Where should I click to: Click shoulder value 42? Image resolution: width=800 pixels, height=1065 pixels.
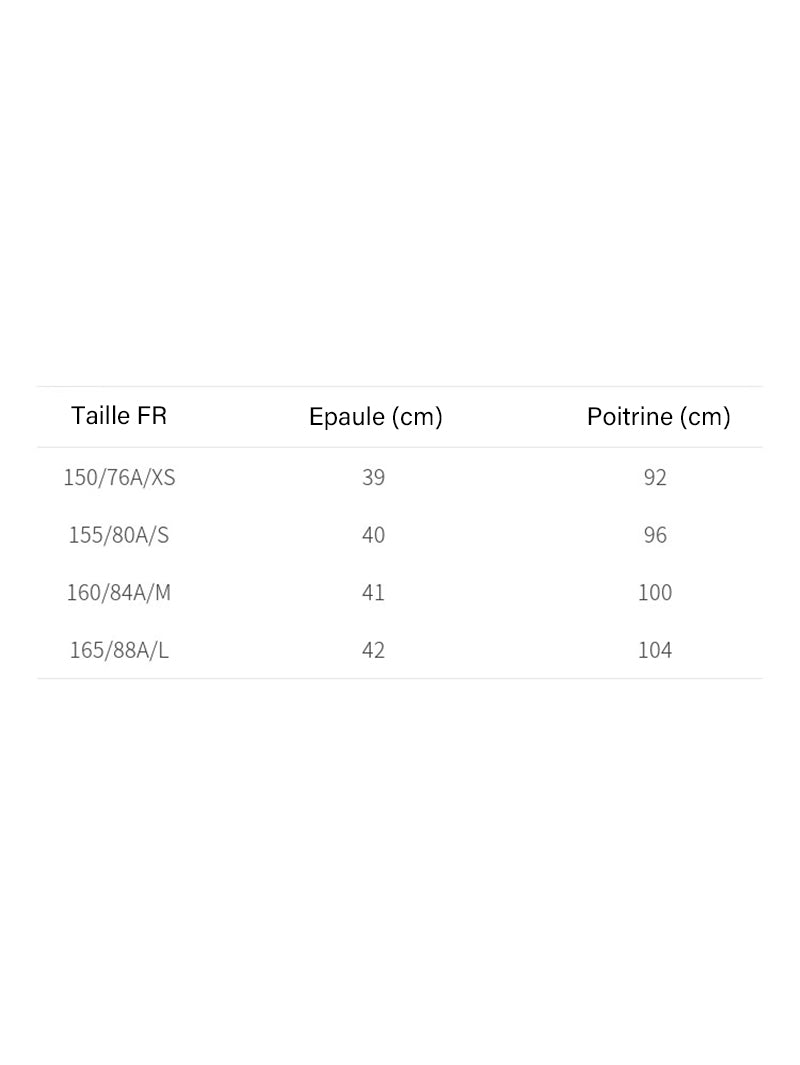tap(374, 651)
